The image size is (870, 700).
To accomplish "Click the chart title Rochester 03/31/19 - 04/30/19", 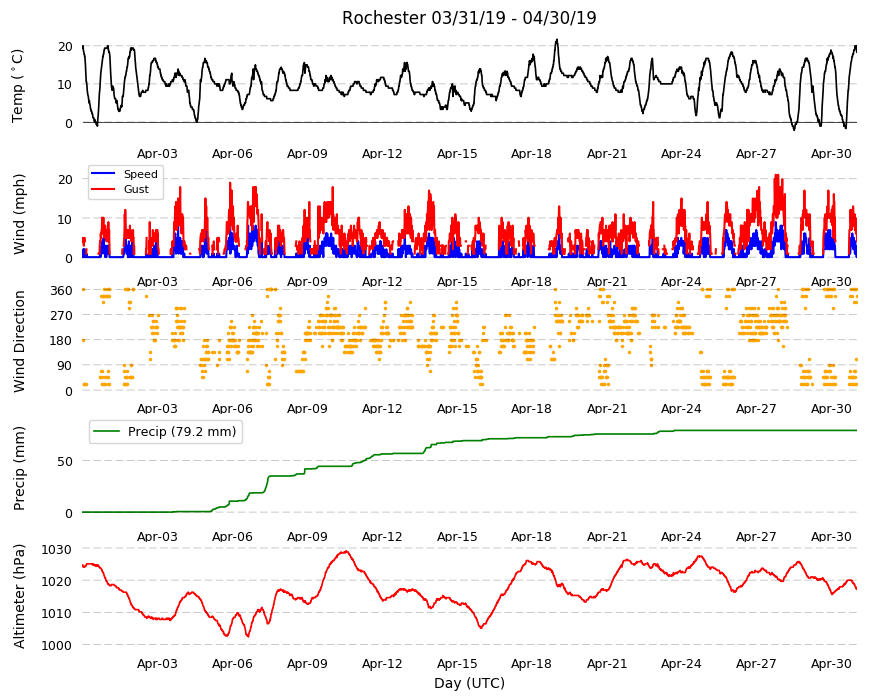I will (469, 18).
